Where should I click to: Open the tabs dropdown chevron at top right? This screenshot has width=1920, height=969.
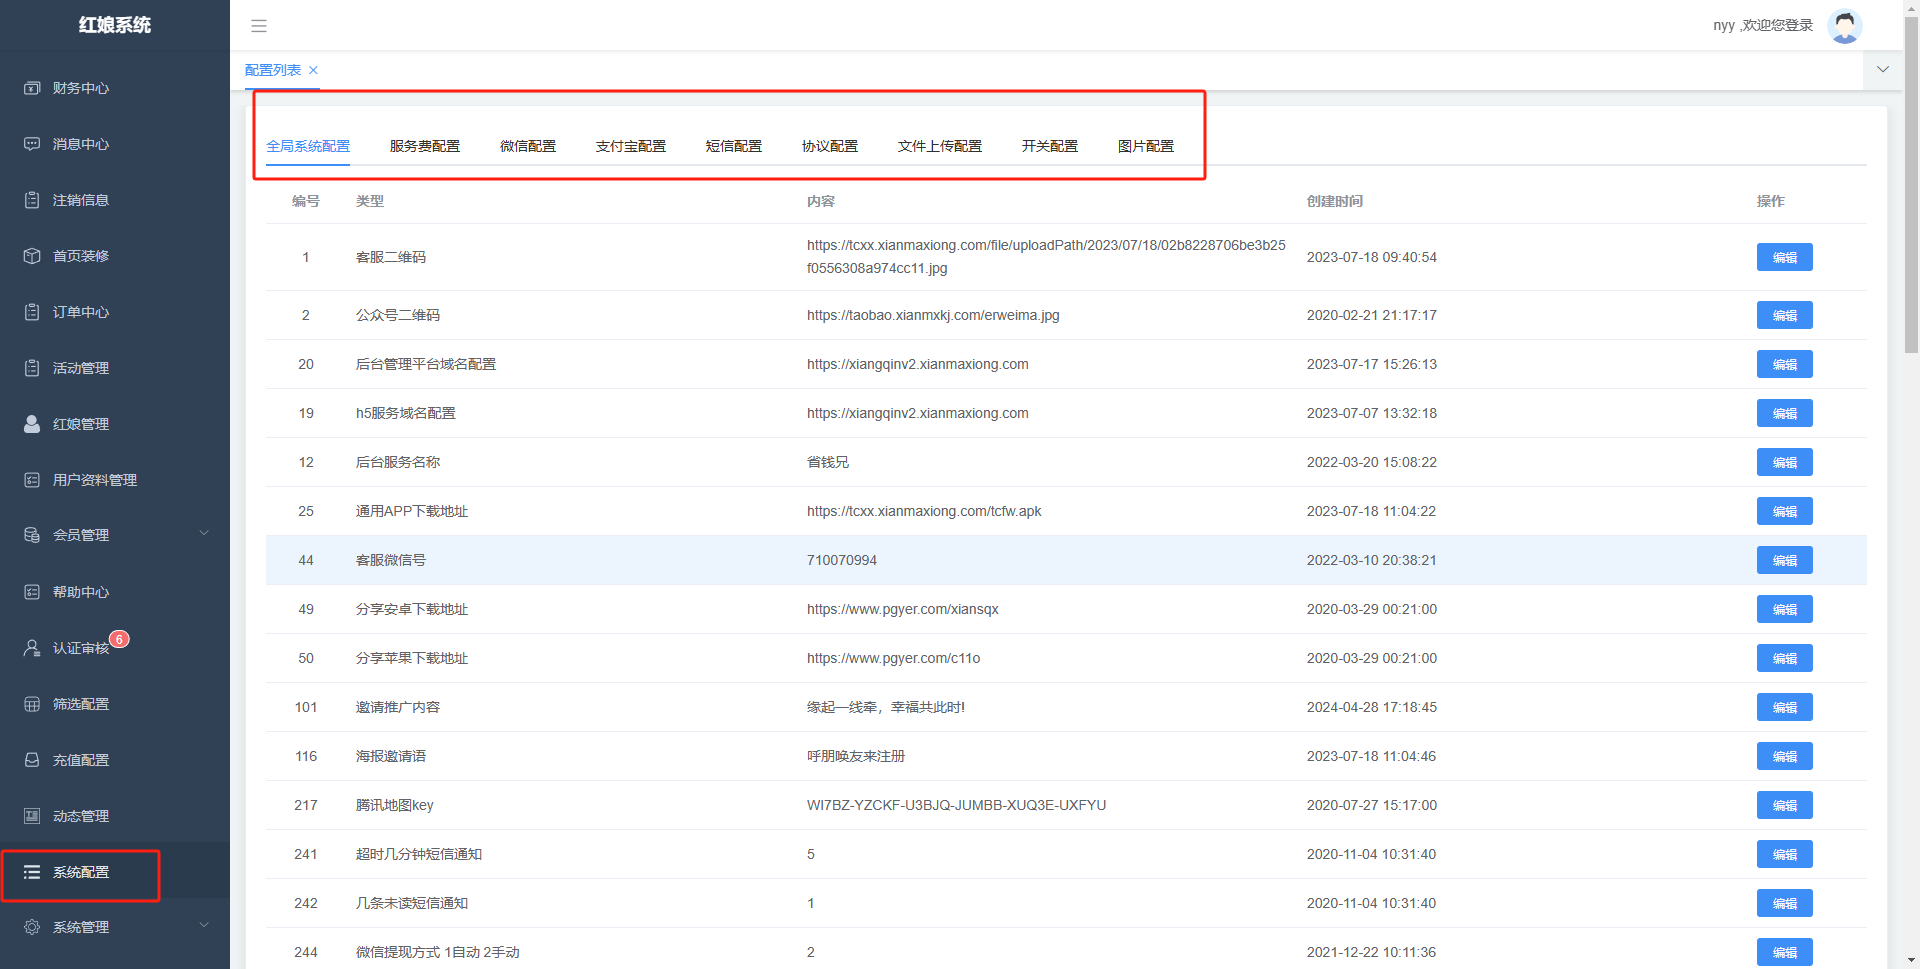click(x=1883, y=70)
